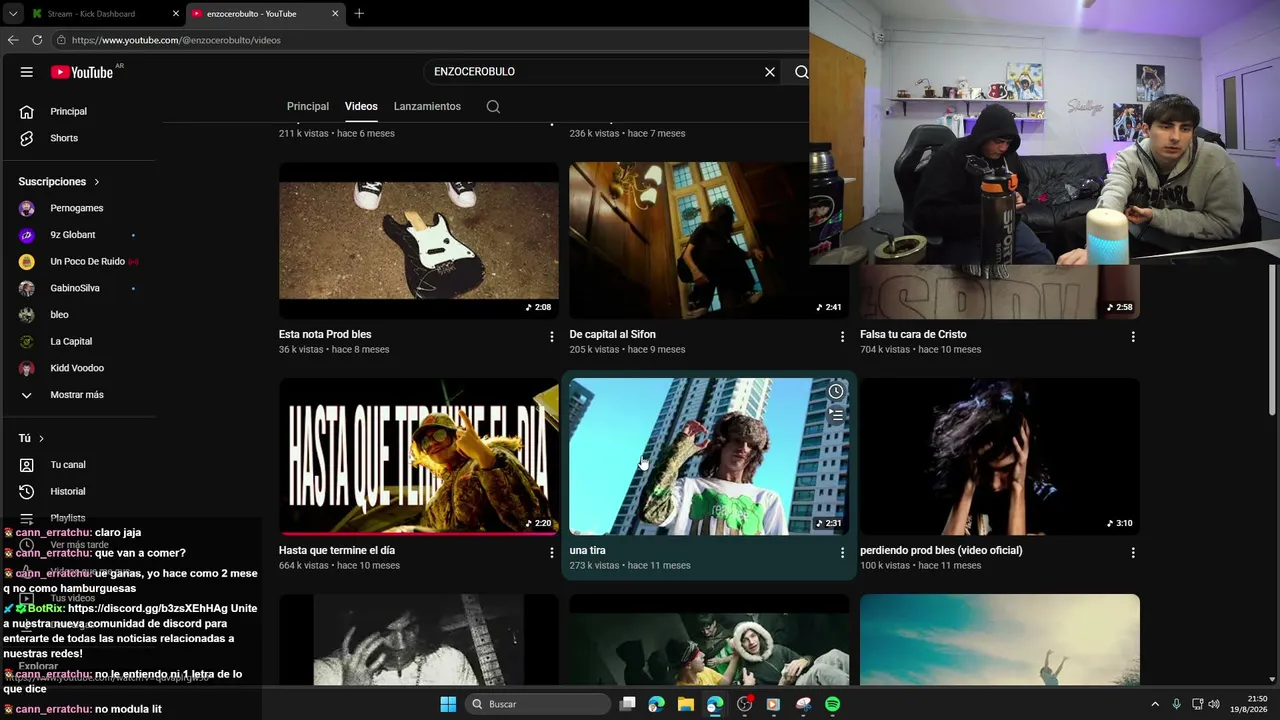This screenshot has width=1280, height=720.
Task: Open the 'una tira' video title
Action: [587, 550]
